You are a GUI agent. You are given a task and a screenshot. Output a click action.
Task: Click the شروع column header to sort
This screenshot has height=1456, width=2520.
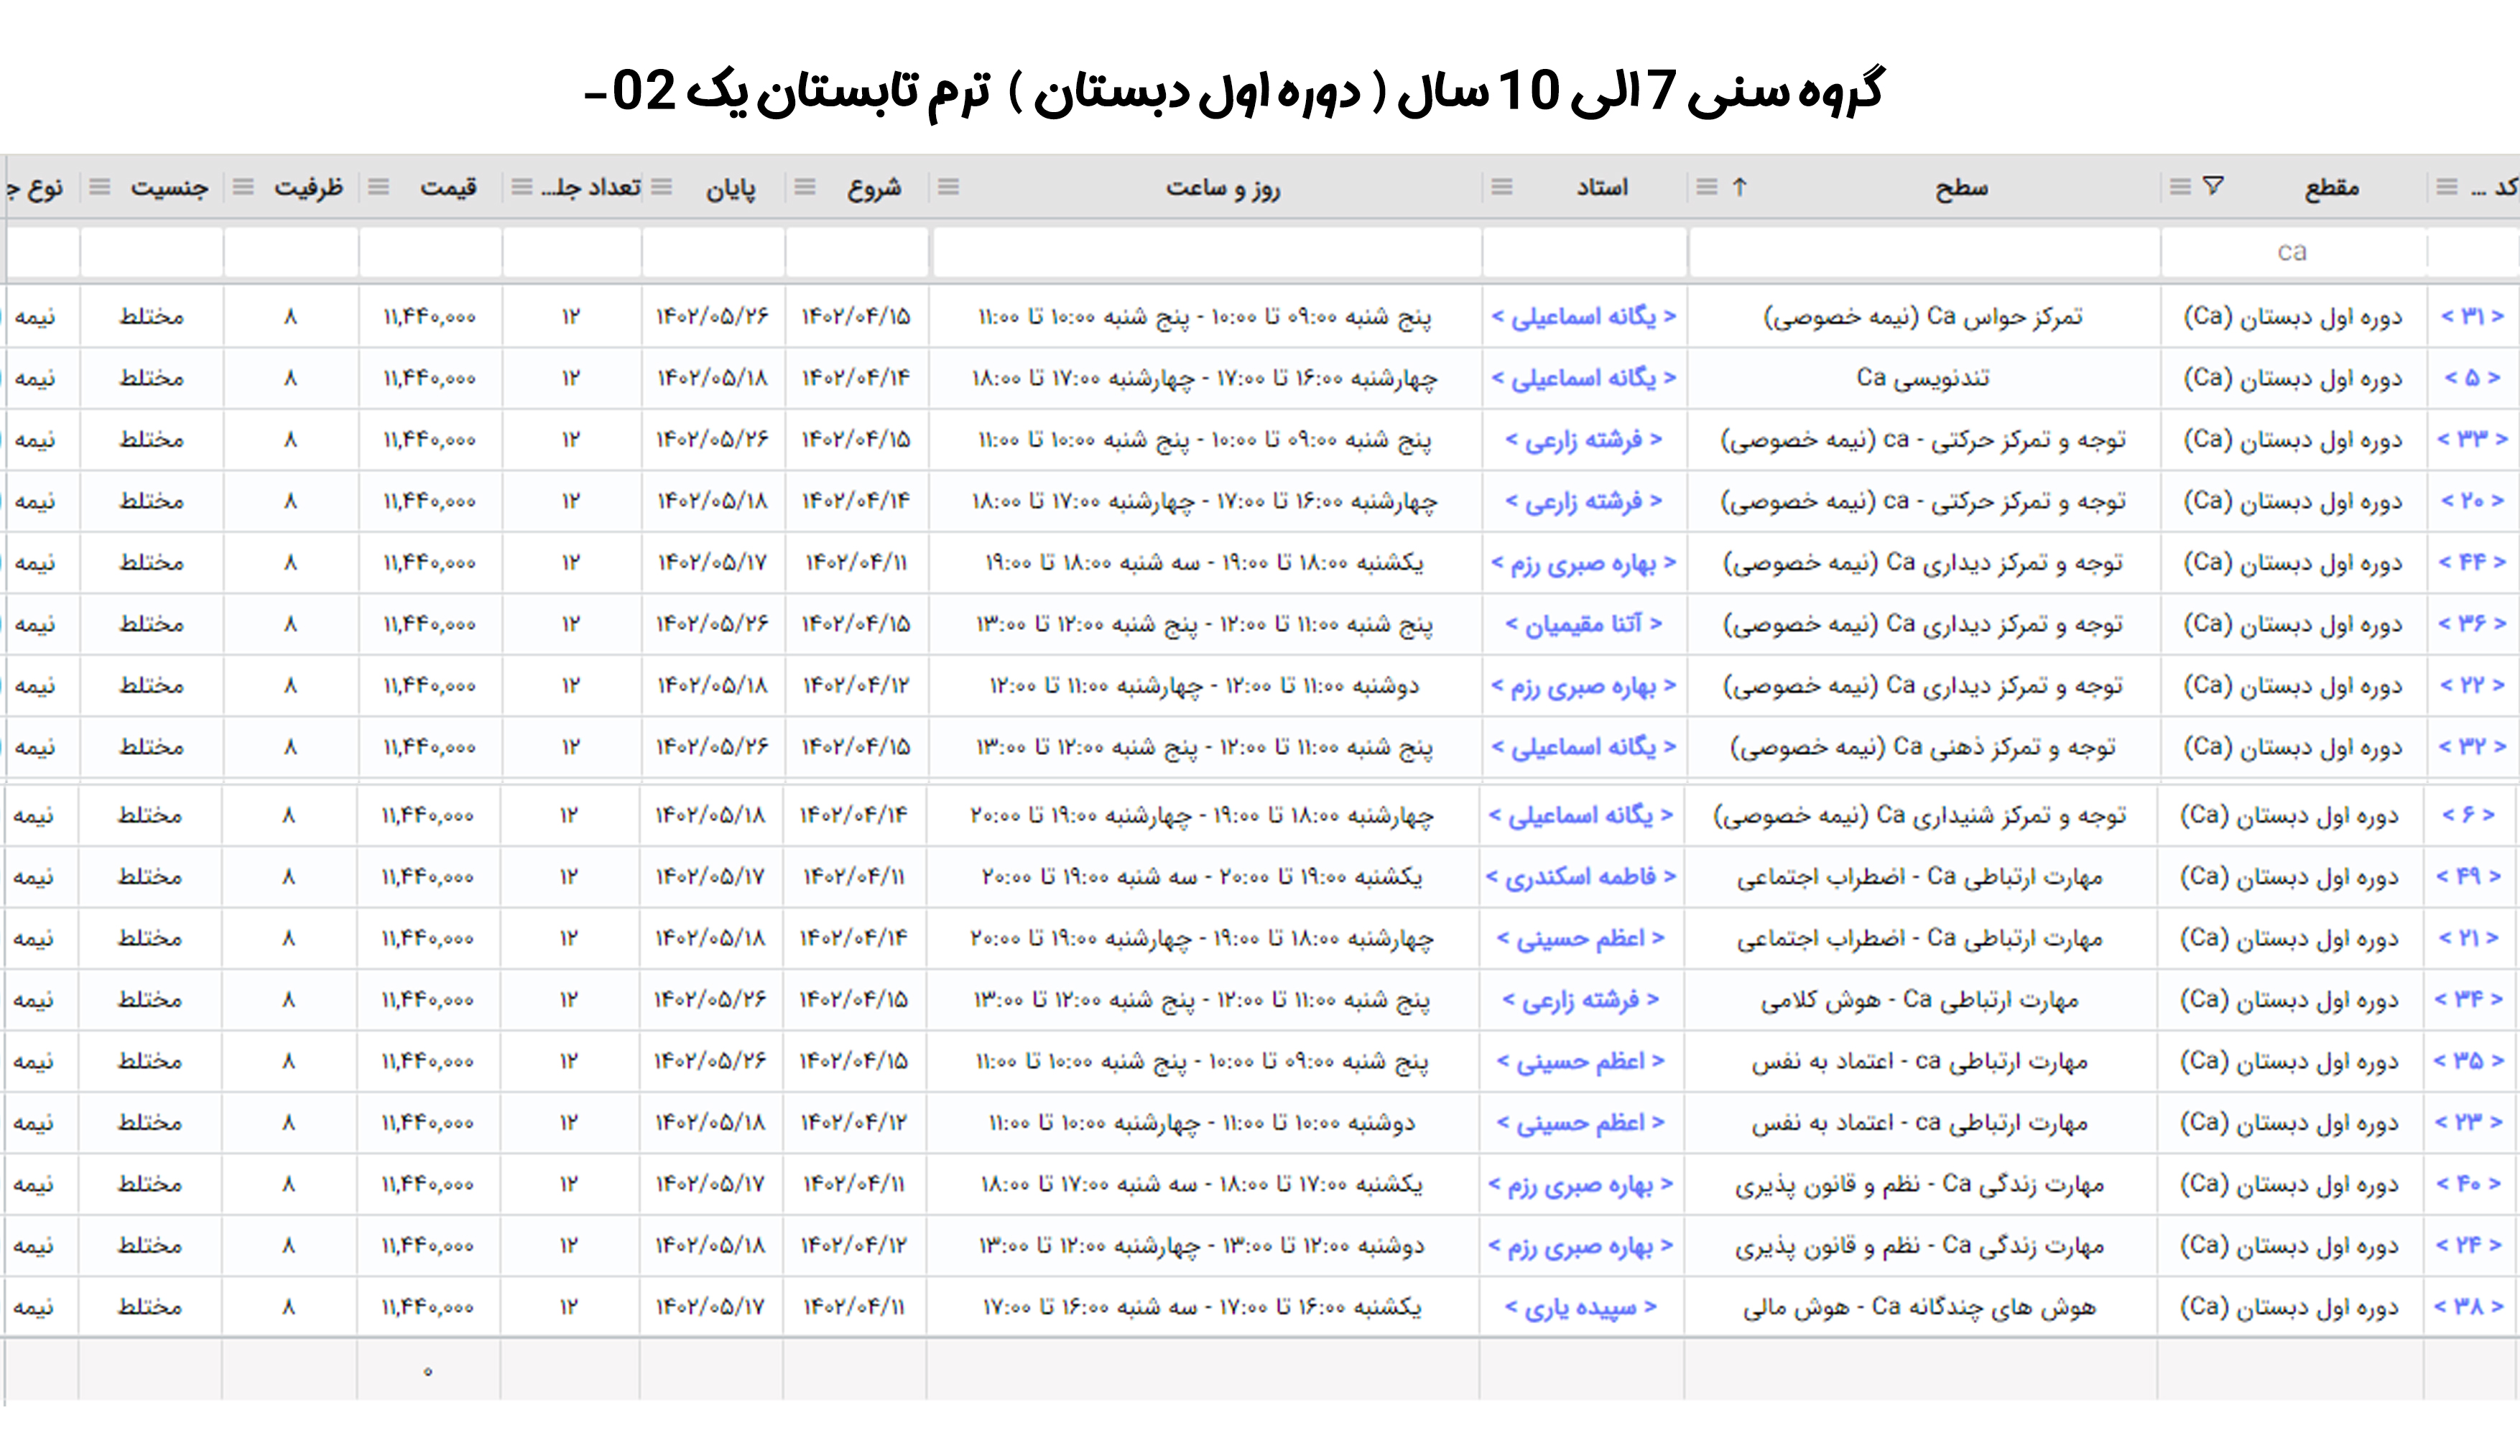click(874, 188)
